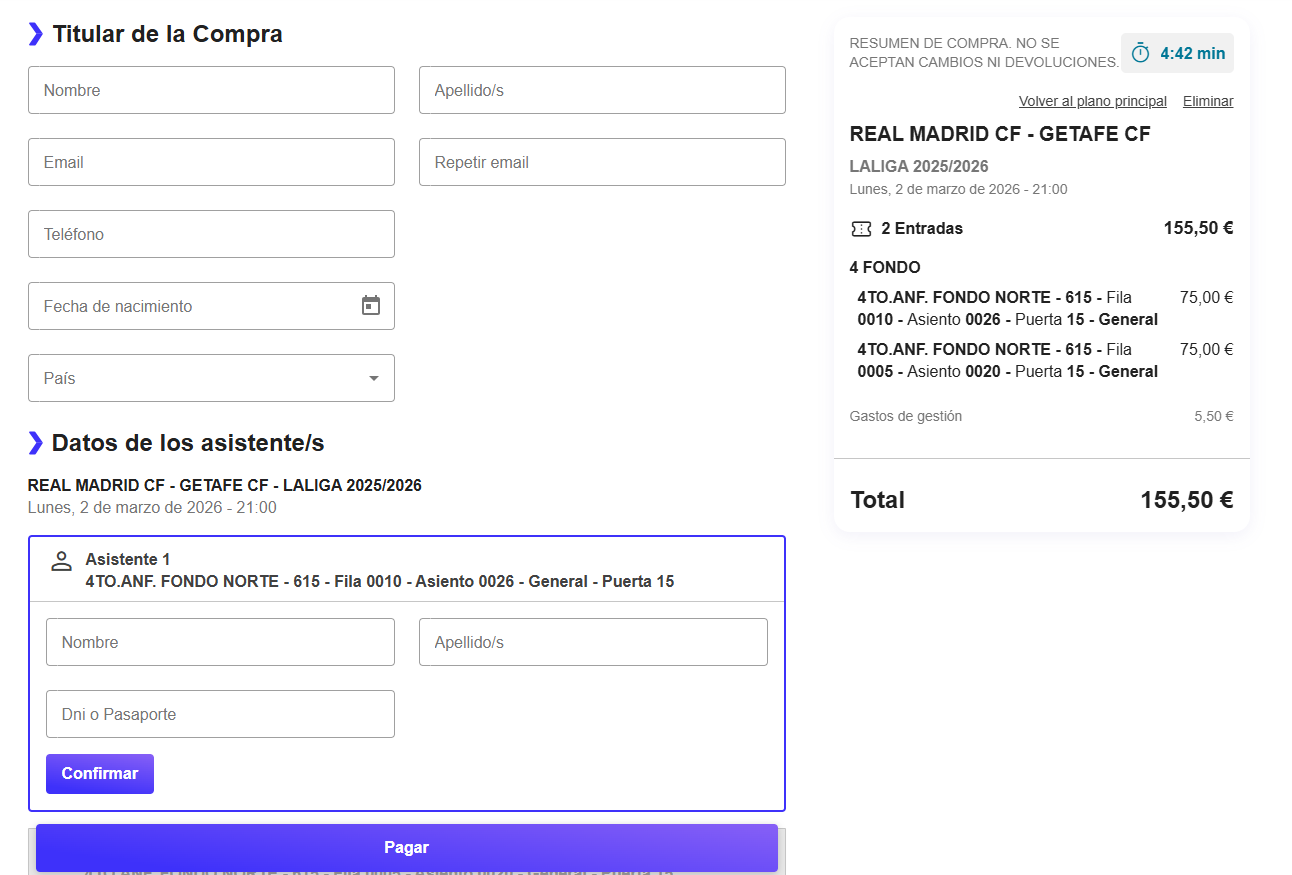Click the Pagar button

407,848
